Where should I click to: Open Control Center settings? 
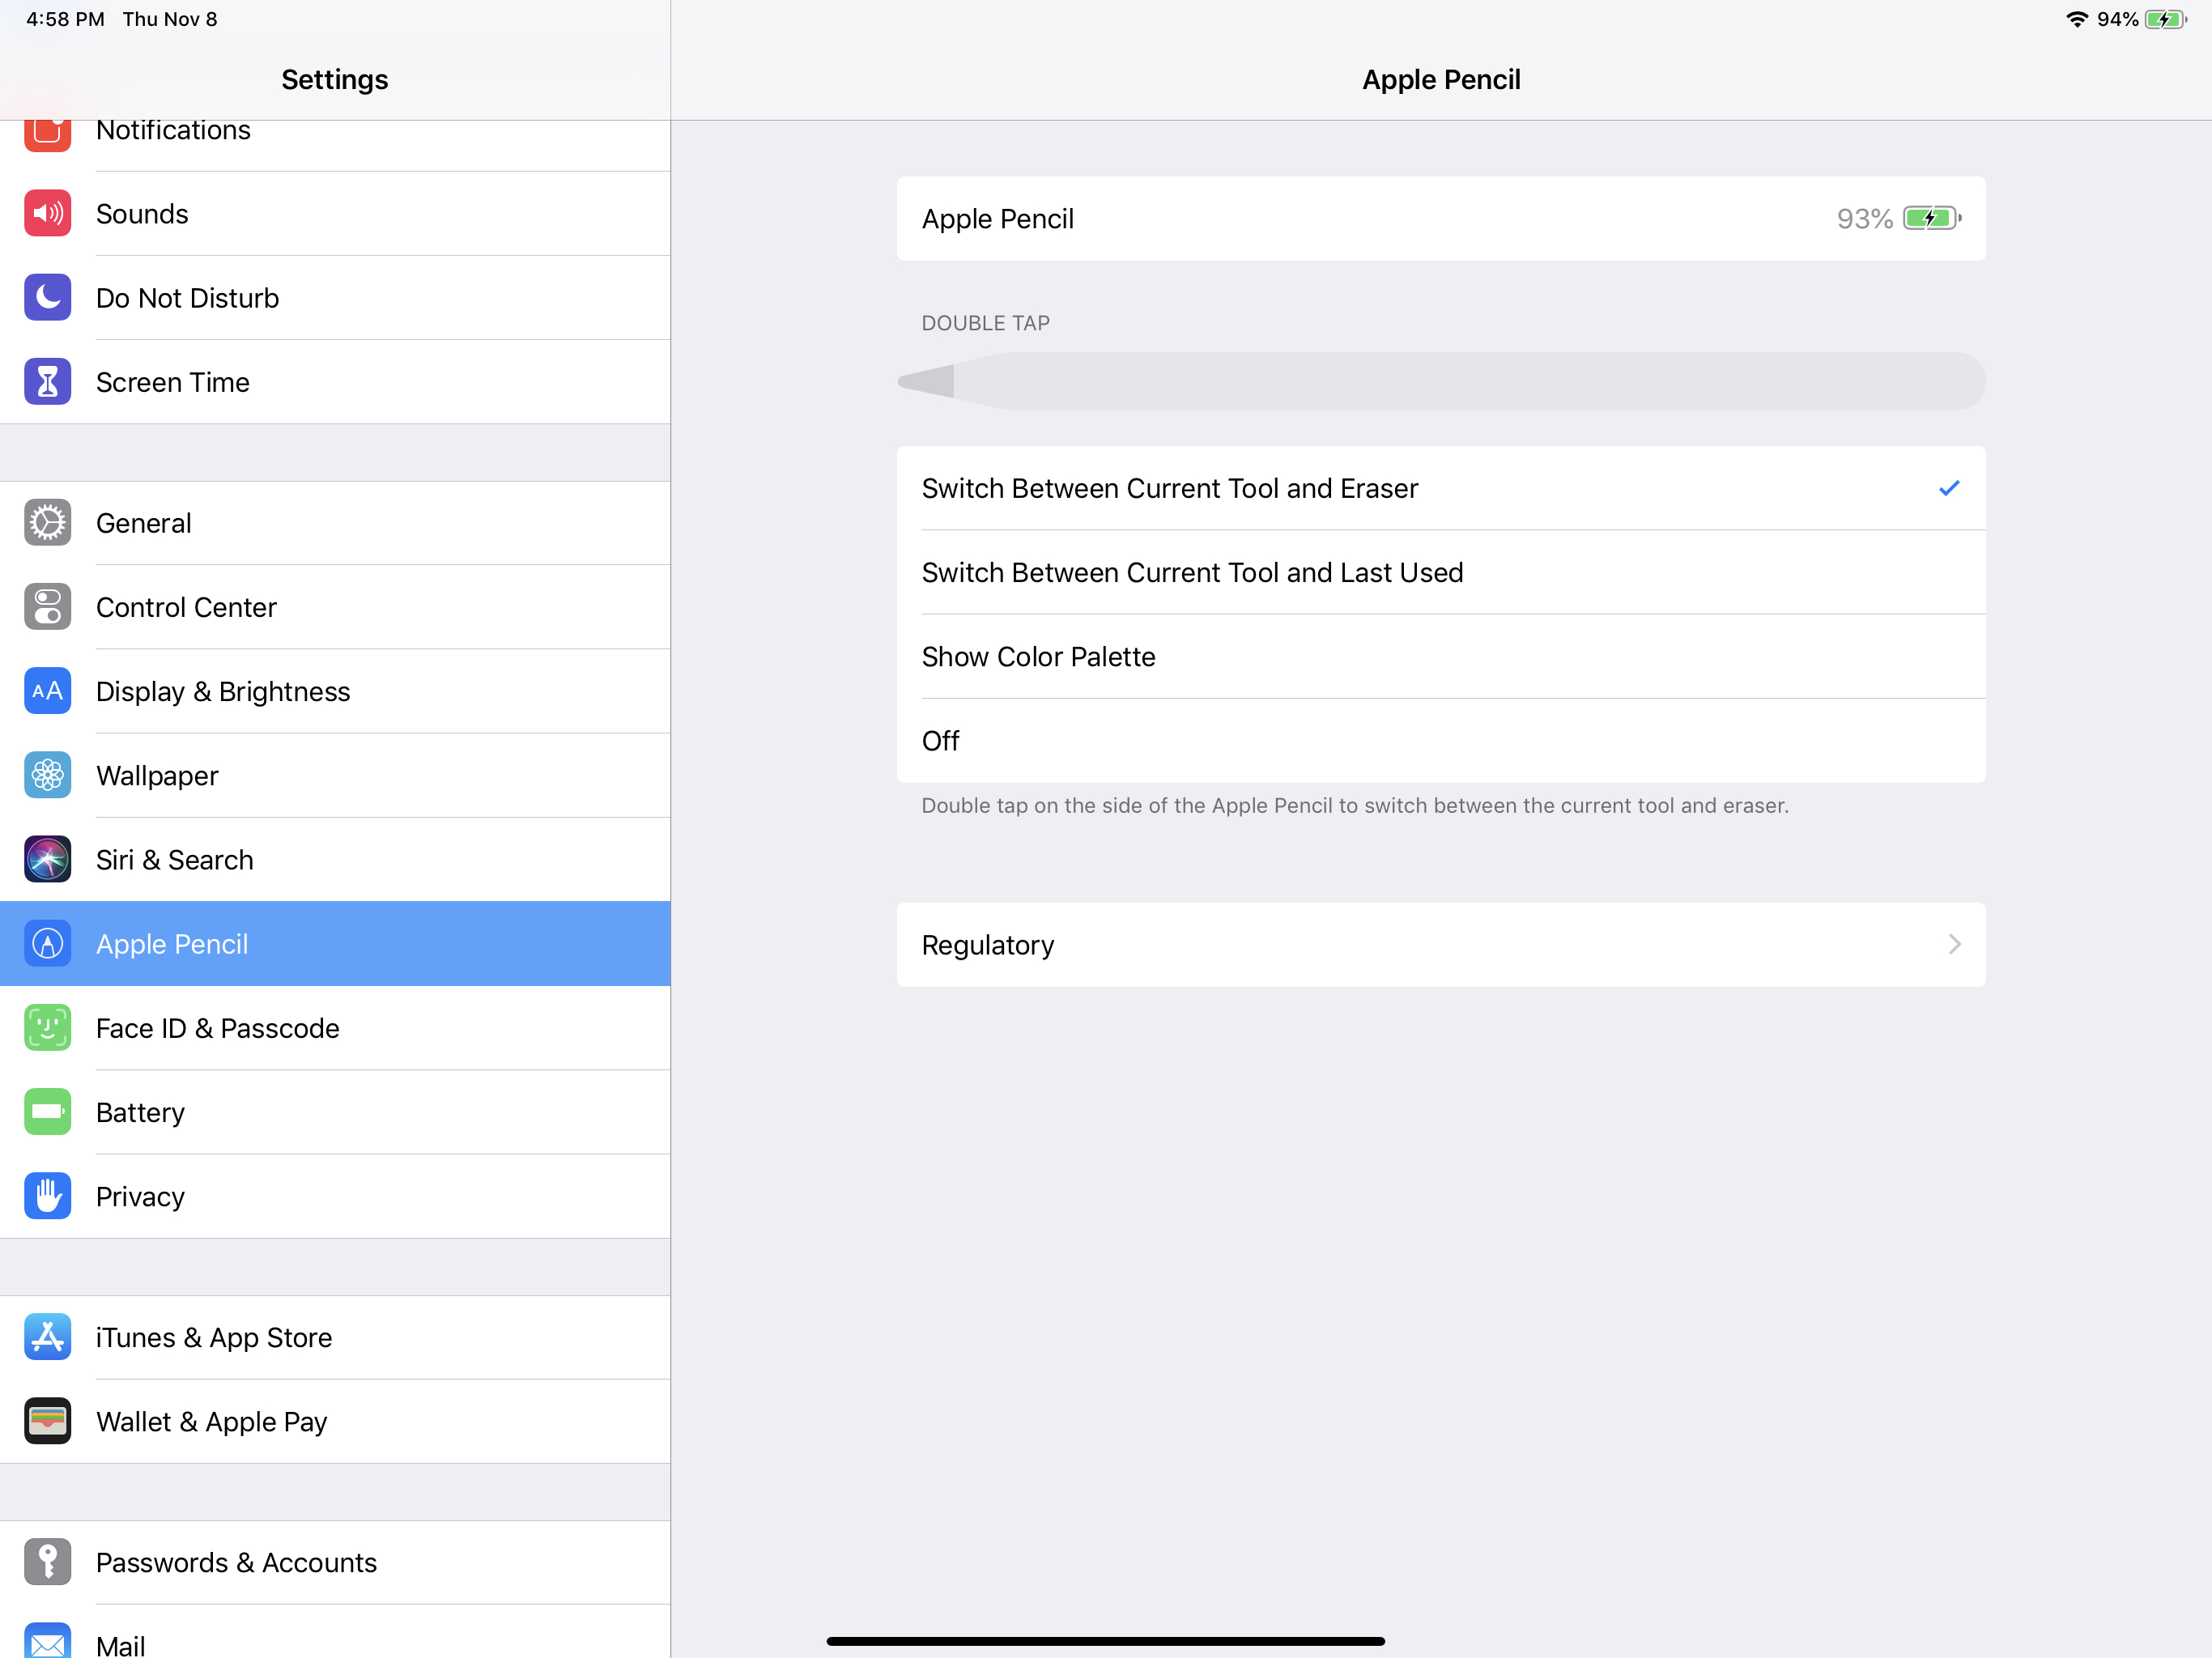(335, 606)
